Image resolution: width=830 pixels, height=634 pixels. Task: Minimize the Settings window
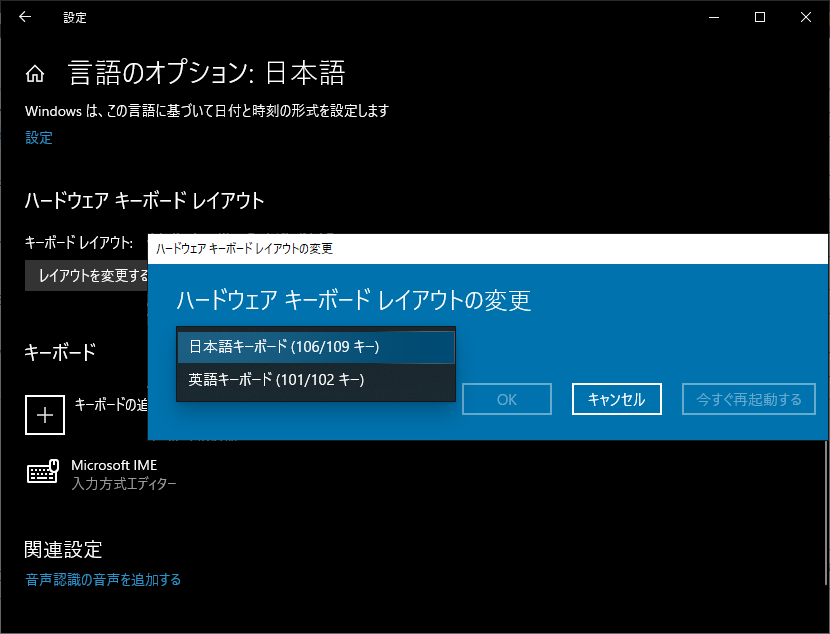713,17
